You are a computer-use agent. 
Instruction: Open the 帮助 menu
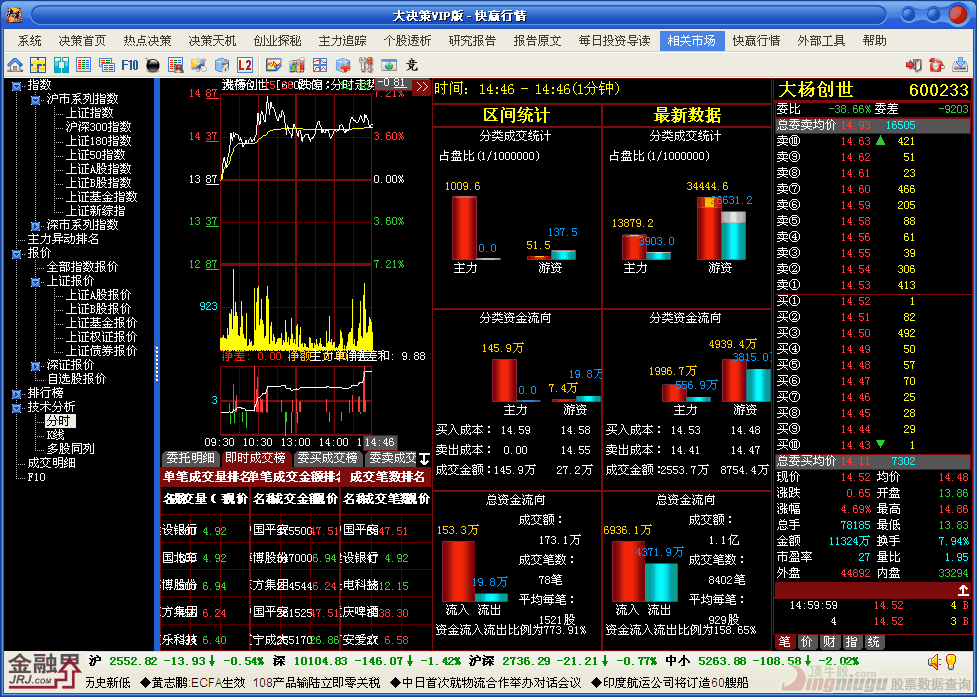(x=874, y=41)
